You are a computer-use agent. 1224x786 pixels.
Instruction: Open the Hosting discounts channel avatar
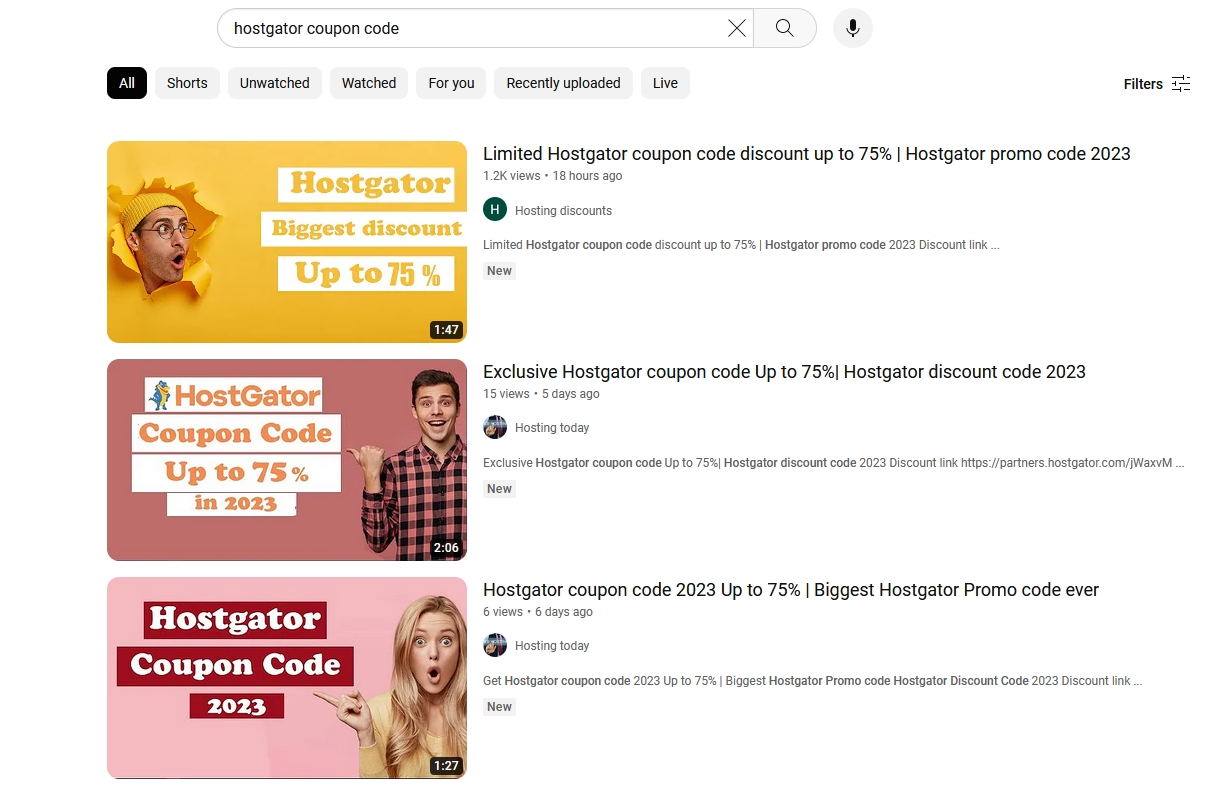coord(495,209)
